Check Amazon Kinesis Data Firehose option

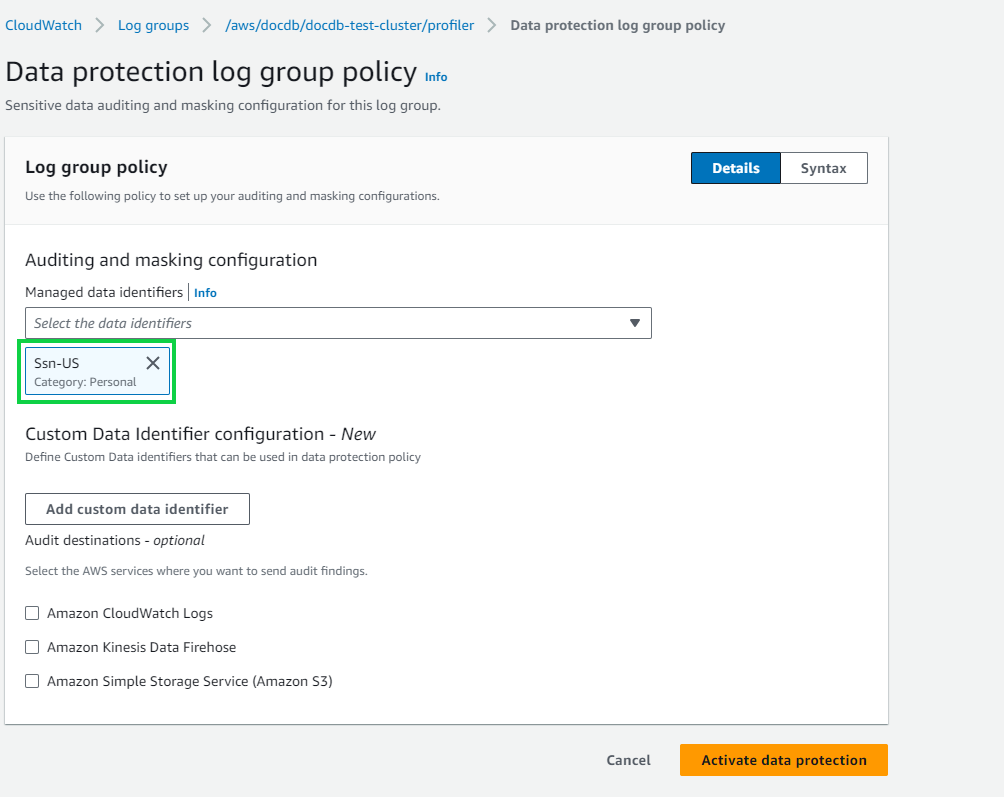click(32, 647)
